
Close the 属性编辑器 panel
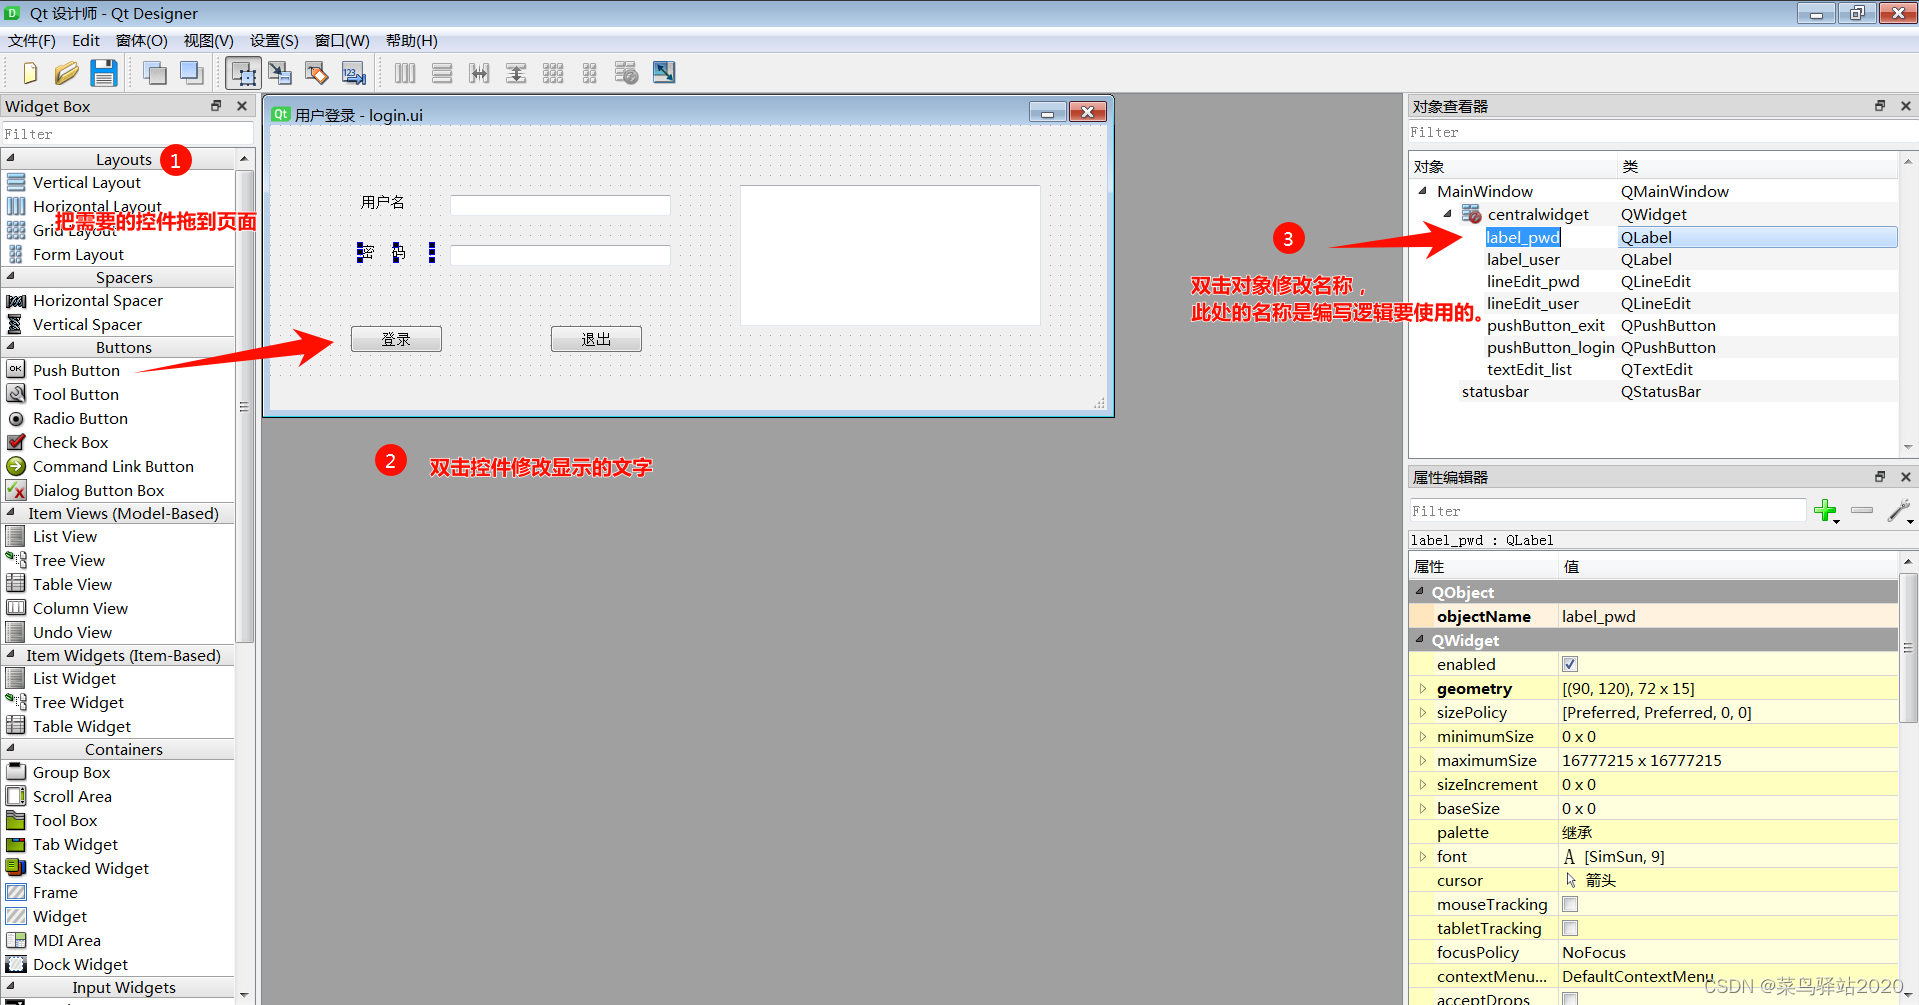point(1906,477)
